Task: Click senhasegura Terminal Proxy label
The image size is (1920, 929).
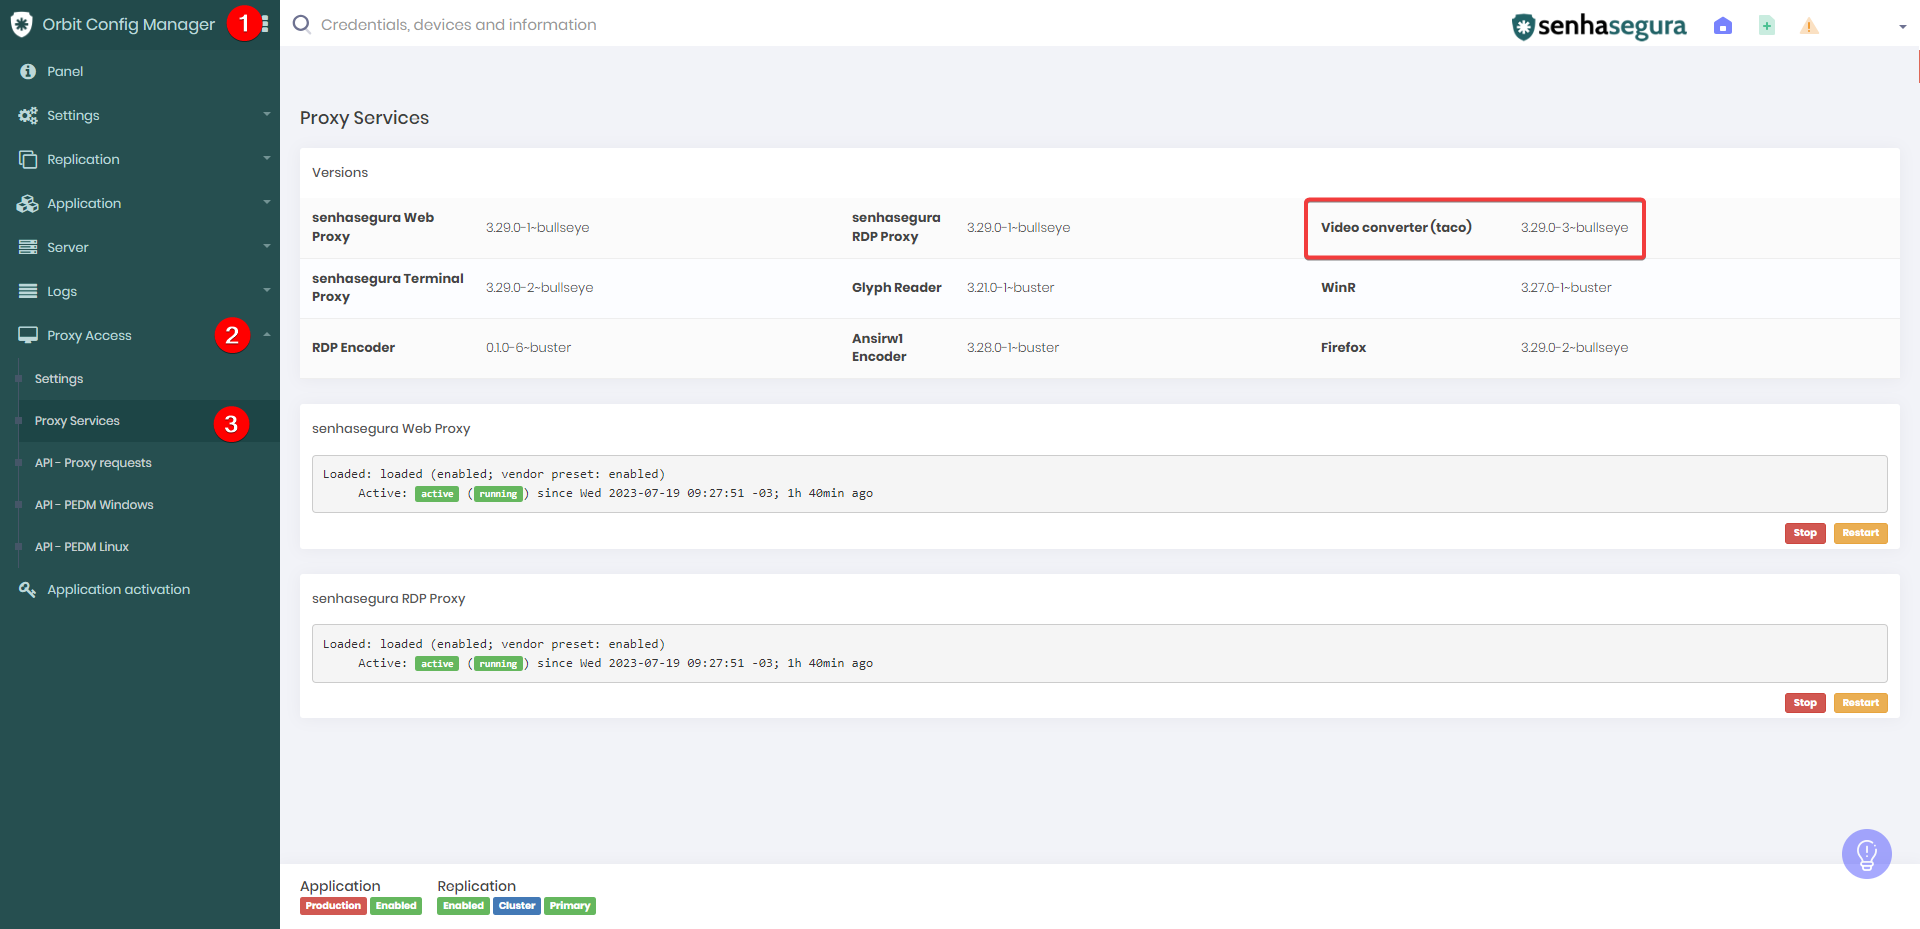Action: 388,288
